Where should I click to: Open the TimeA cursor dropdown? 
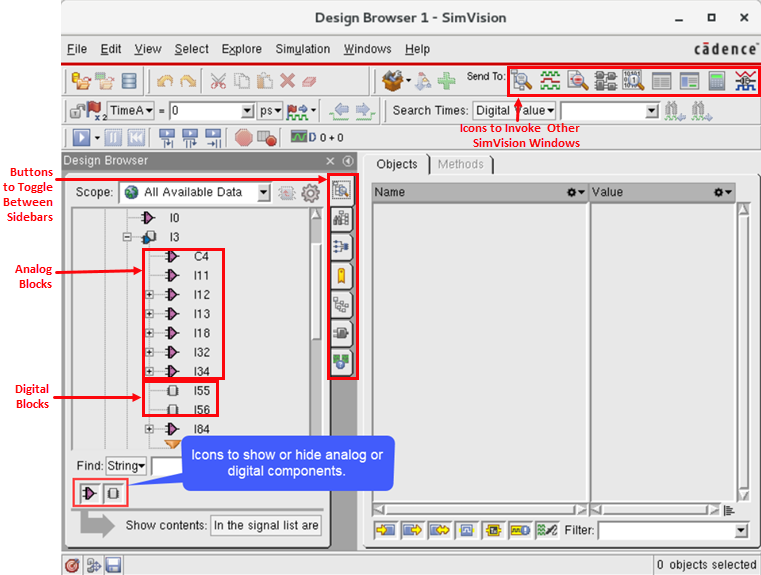point(131,111)
